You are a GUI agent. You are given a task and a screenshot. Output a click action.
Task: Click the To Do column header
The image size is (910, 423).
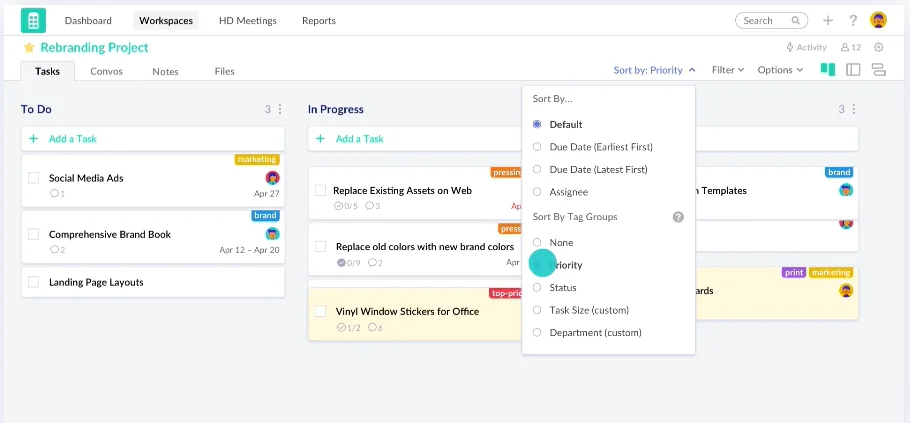(x=36, y=109)
